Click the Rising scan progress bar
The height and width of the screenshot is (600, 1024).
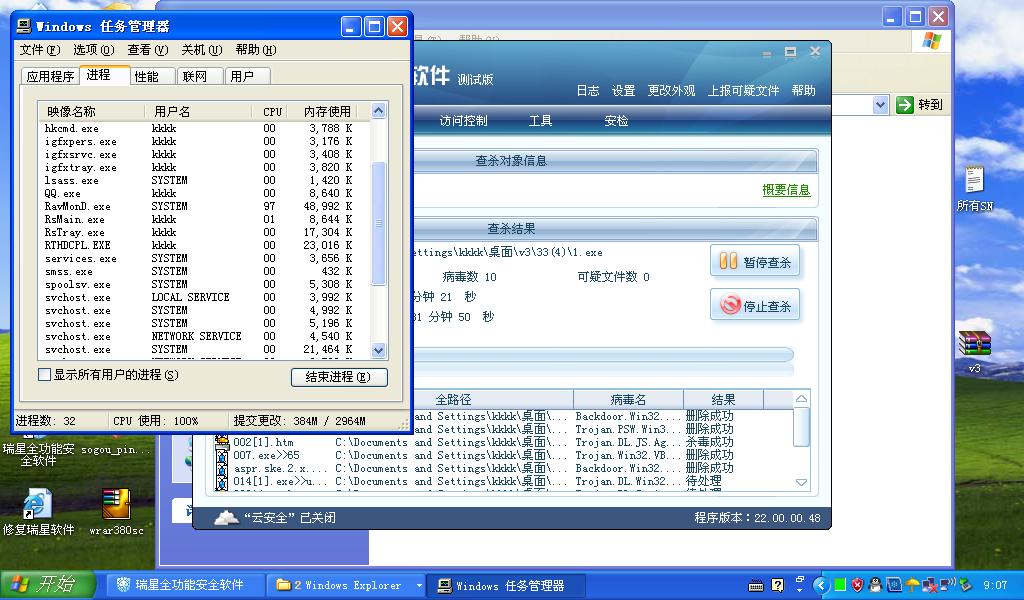[x=603, y=355]
